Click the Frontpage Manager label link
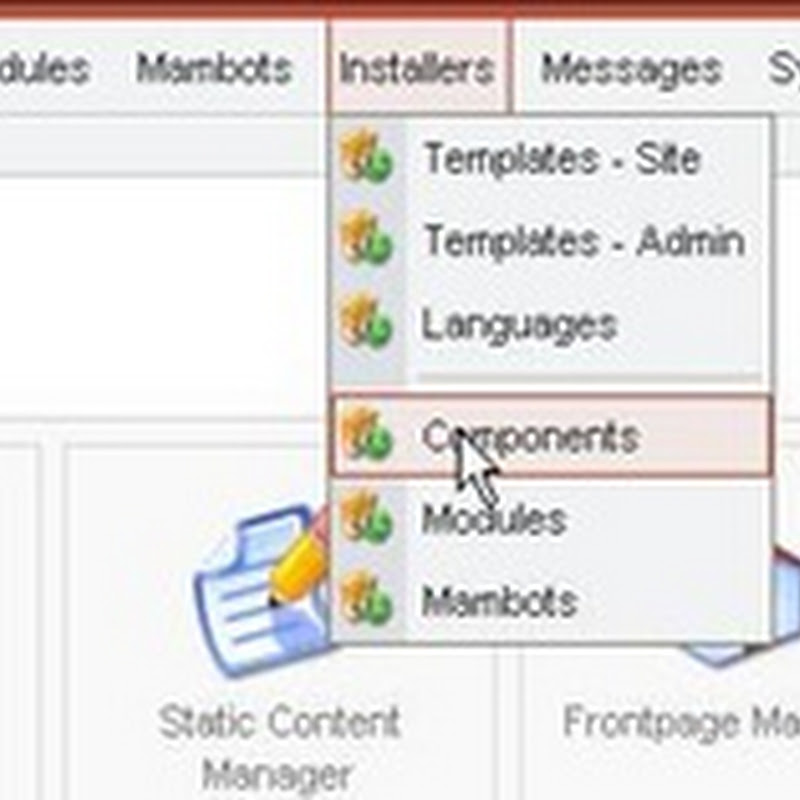 pyautogui.click(x=682, y=721)
